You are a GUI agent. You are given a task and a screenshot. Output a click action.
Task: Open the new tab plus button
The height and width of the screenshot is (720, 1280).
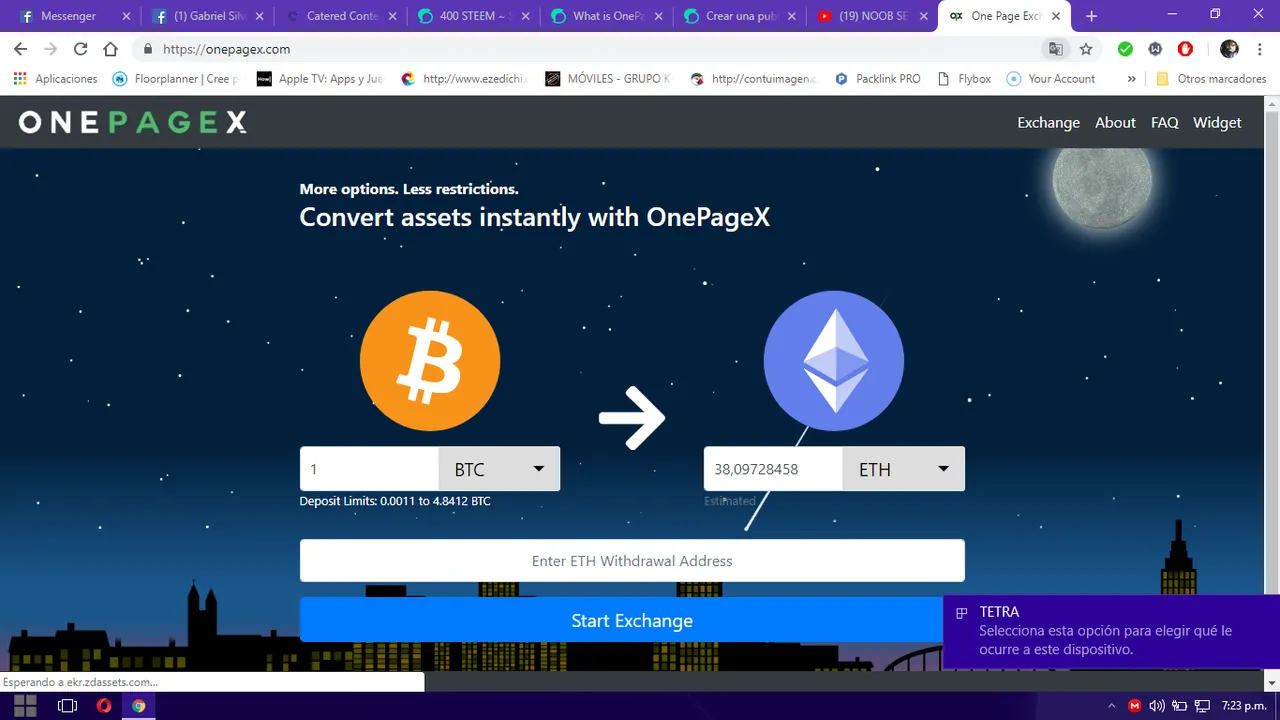tap(1091, 16)
